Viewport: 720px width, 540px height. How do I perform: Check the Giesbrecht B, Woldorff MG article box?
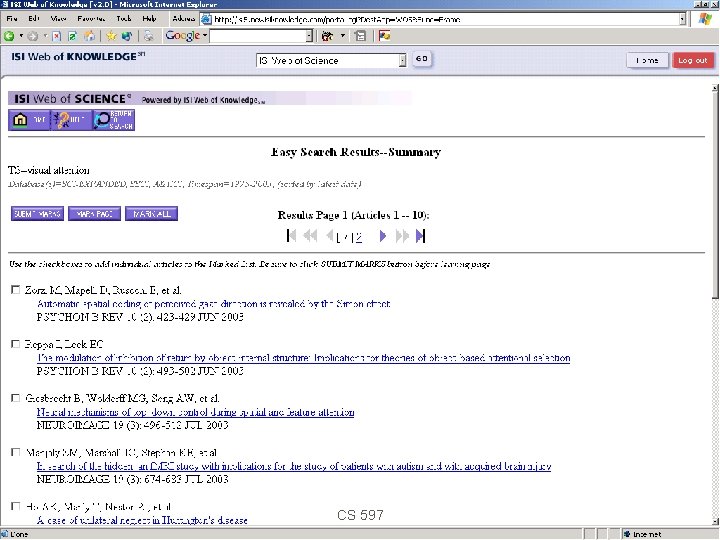click(16, 398)
